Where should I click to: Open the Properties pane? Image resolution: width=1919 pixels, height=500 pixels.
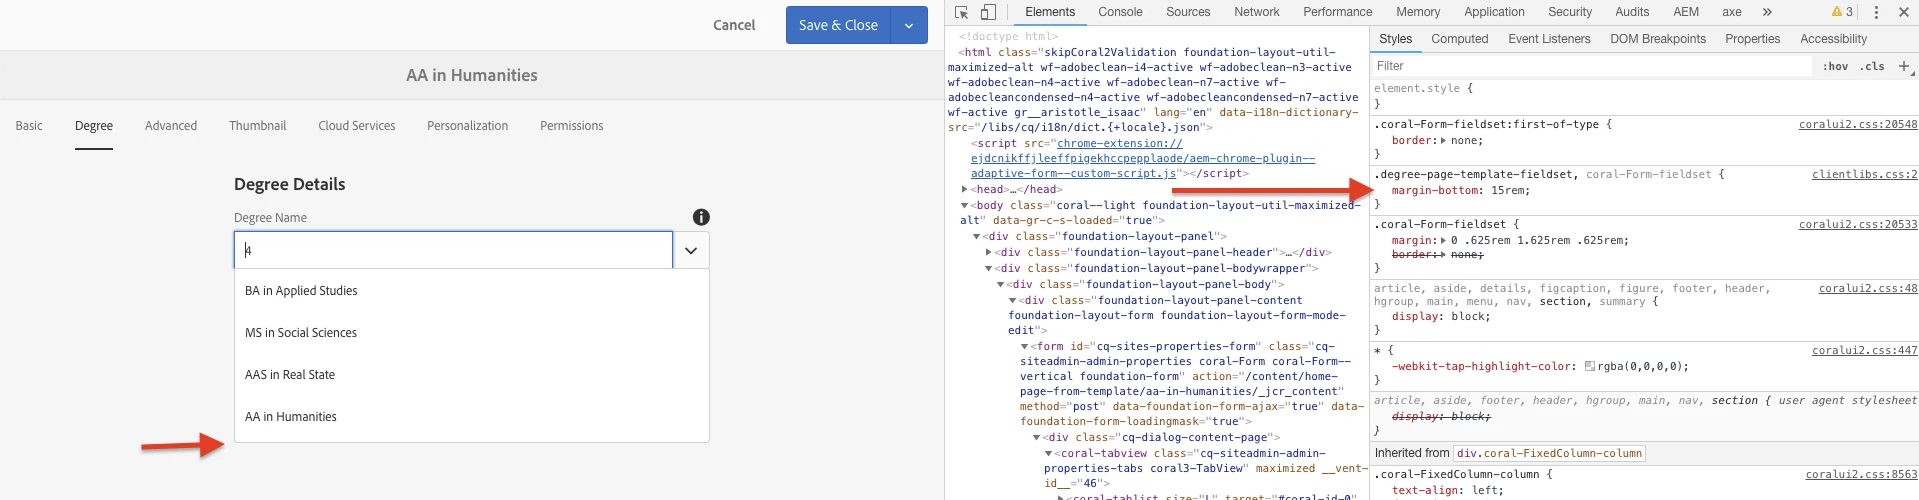click(x=1753, y=39)
